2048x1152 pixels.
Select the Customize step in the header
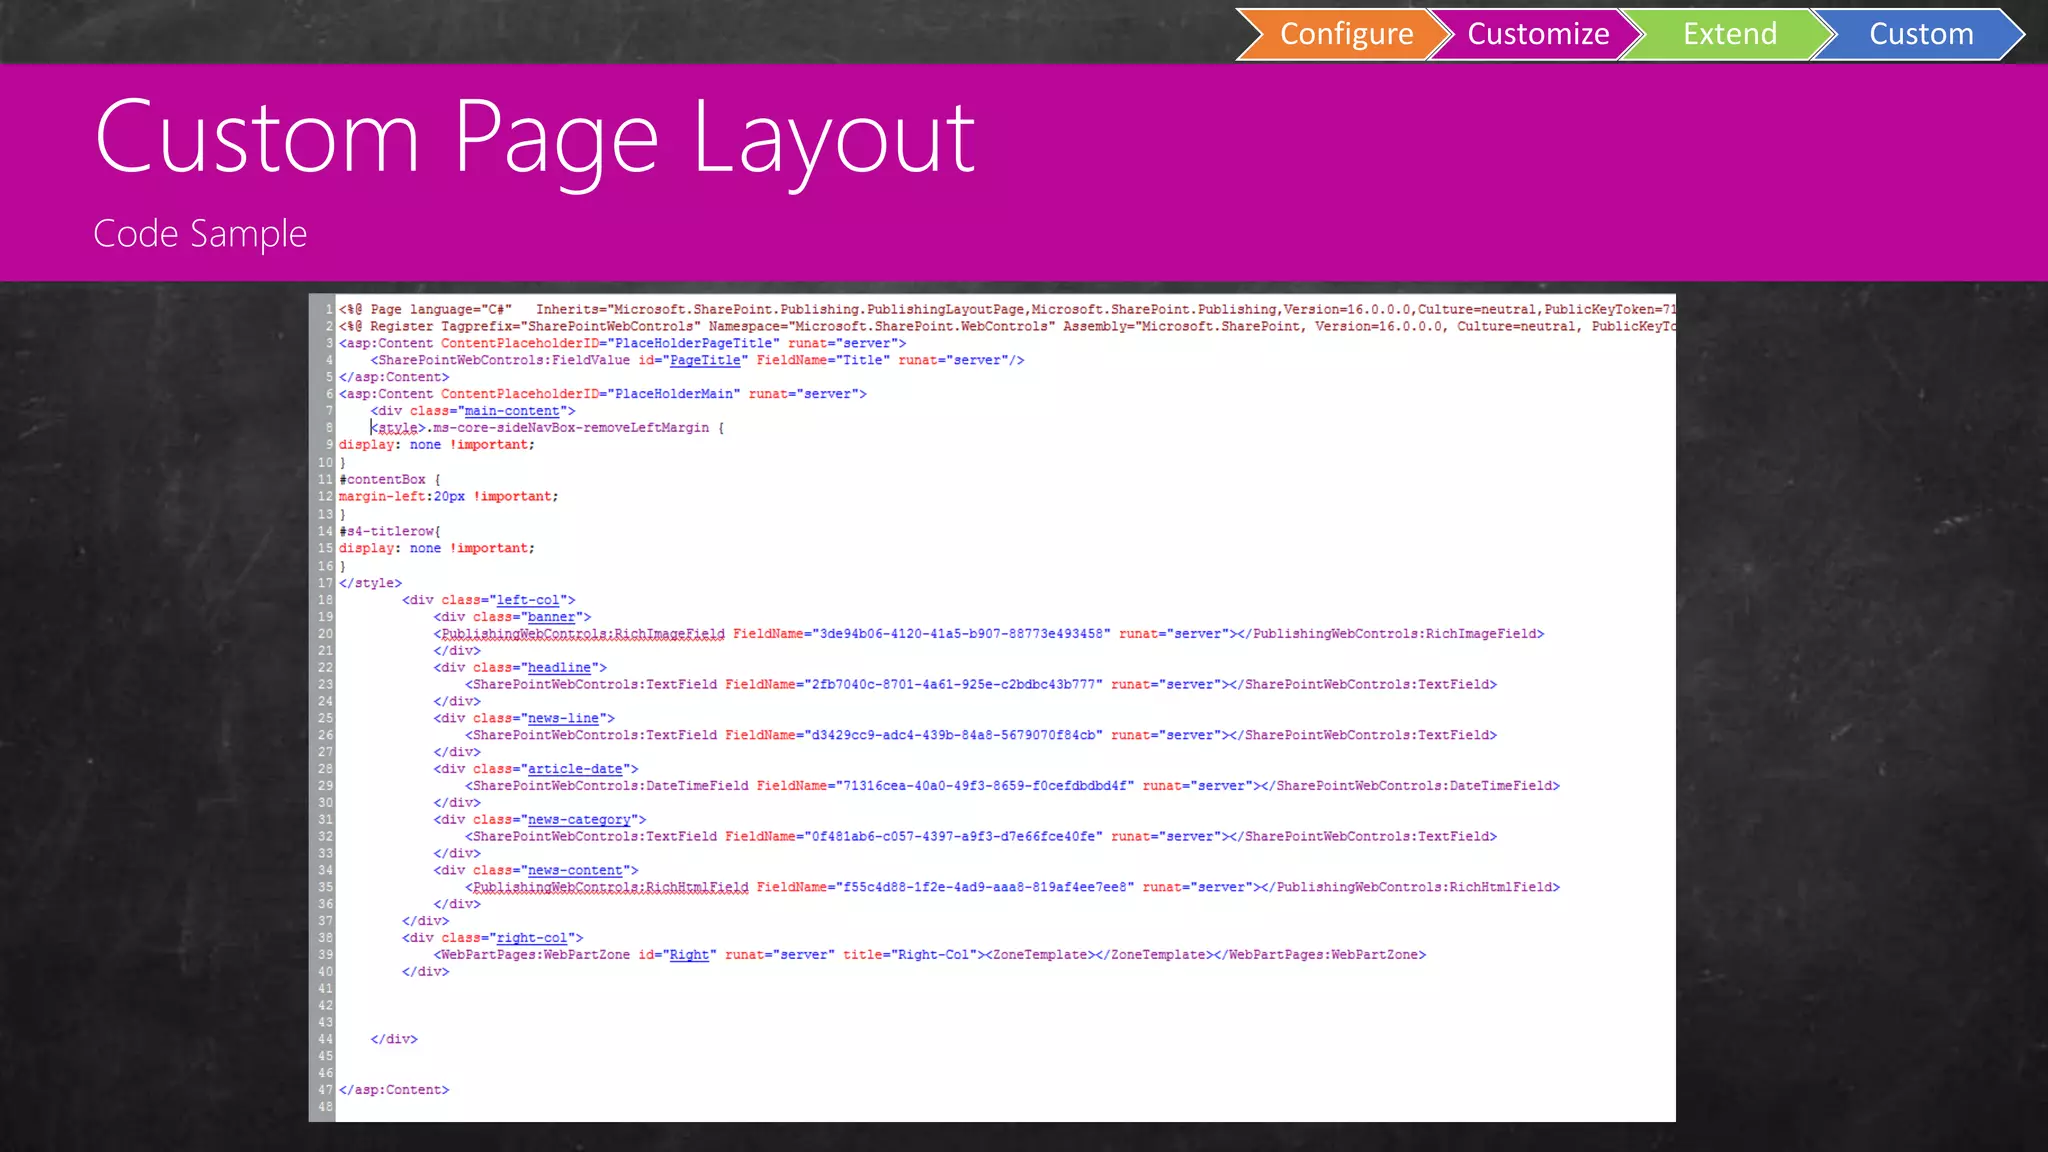[x=1538, y=34]
